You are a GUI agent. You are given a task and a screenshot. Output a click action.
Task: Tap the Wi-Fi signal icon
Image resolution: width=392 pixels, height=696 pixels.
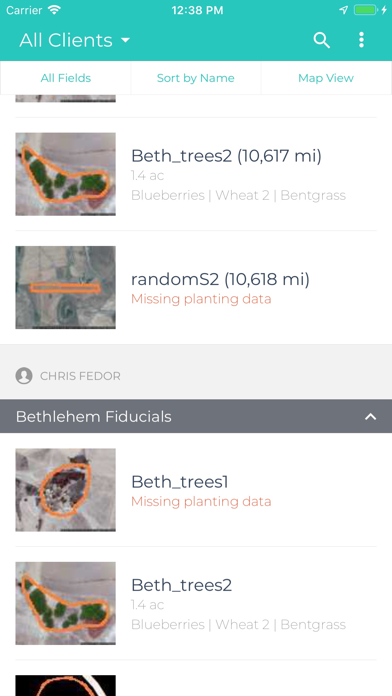[55, 10]
